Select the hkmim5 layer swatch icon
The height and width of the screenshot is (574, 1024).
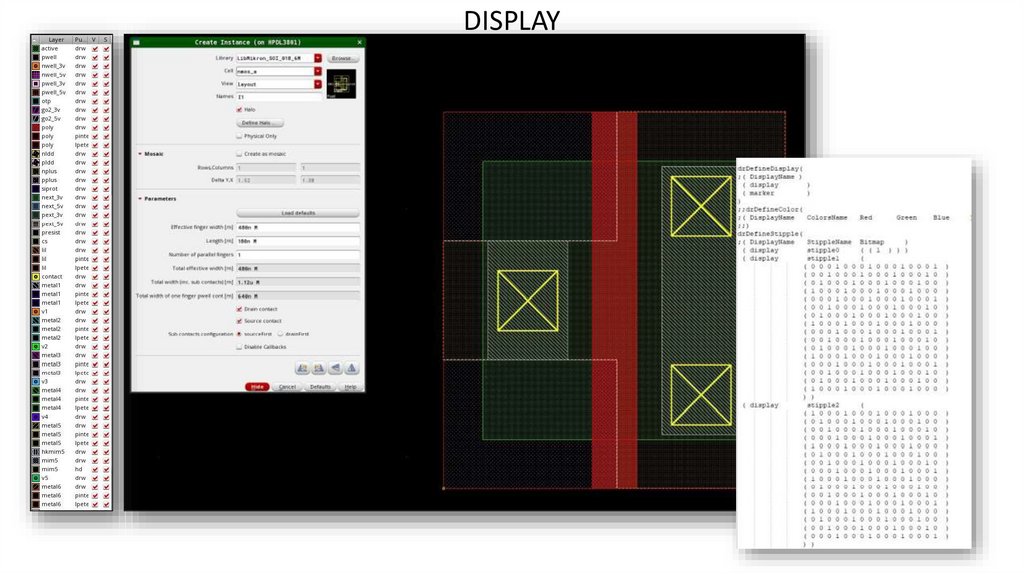(36, 451)
